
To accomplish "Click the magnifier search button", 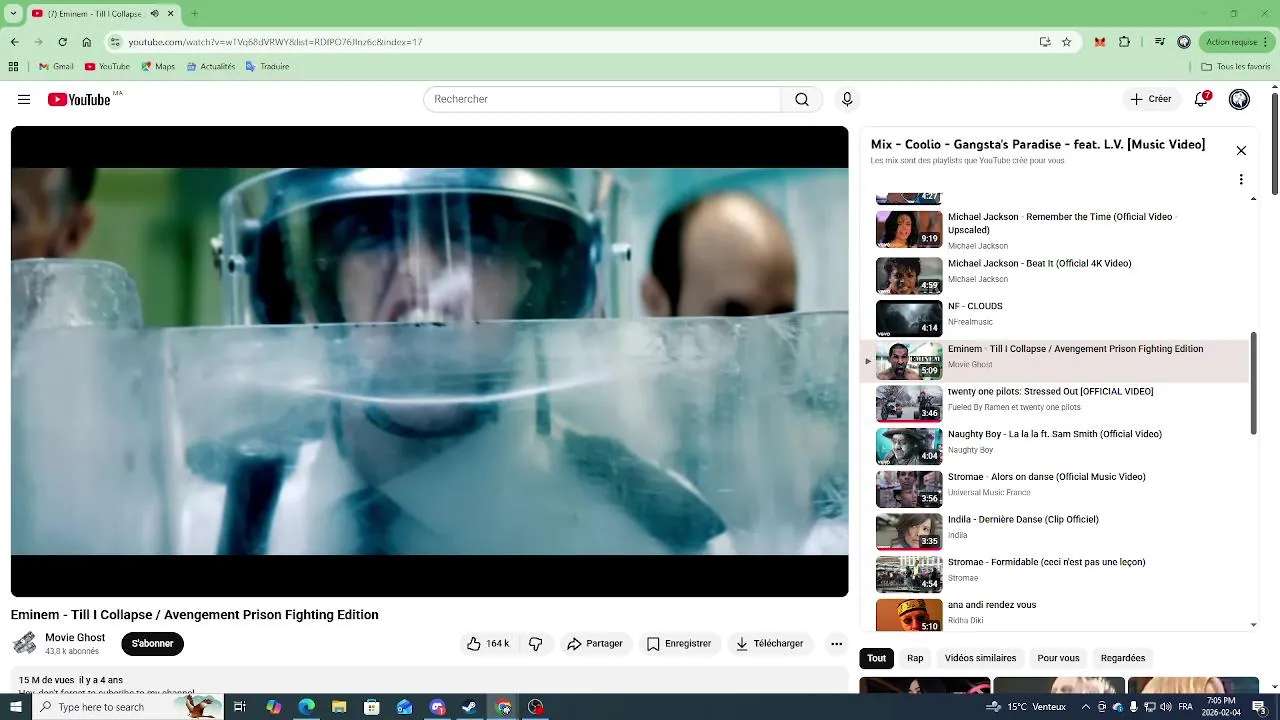I will point(802,99).
